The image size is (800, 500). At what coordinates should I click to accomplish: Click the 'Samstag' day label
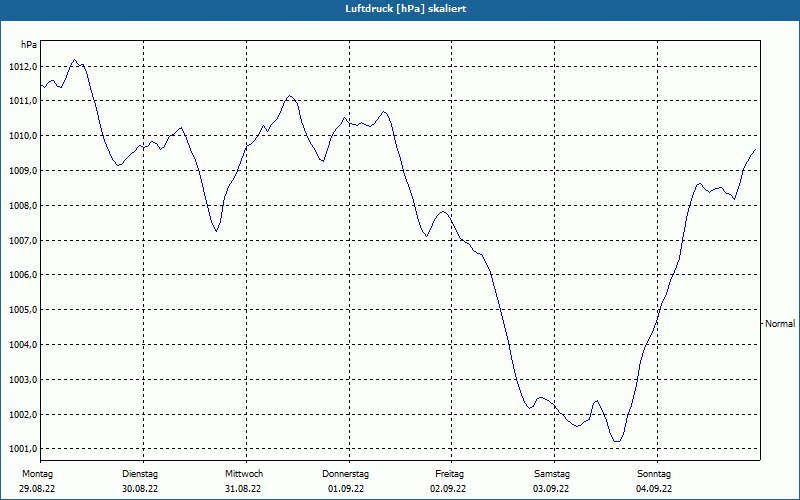tap(552, 474)
